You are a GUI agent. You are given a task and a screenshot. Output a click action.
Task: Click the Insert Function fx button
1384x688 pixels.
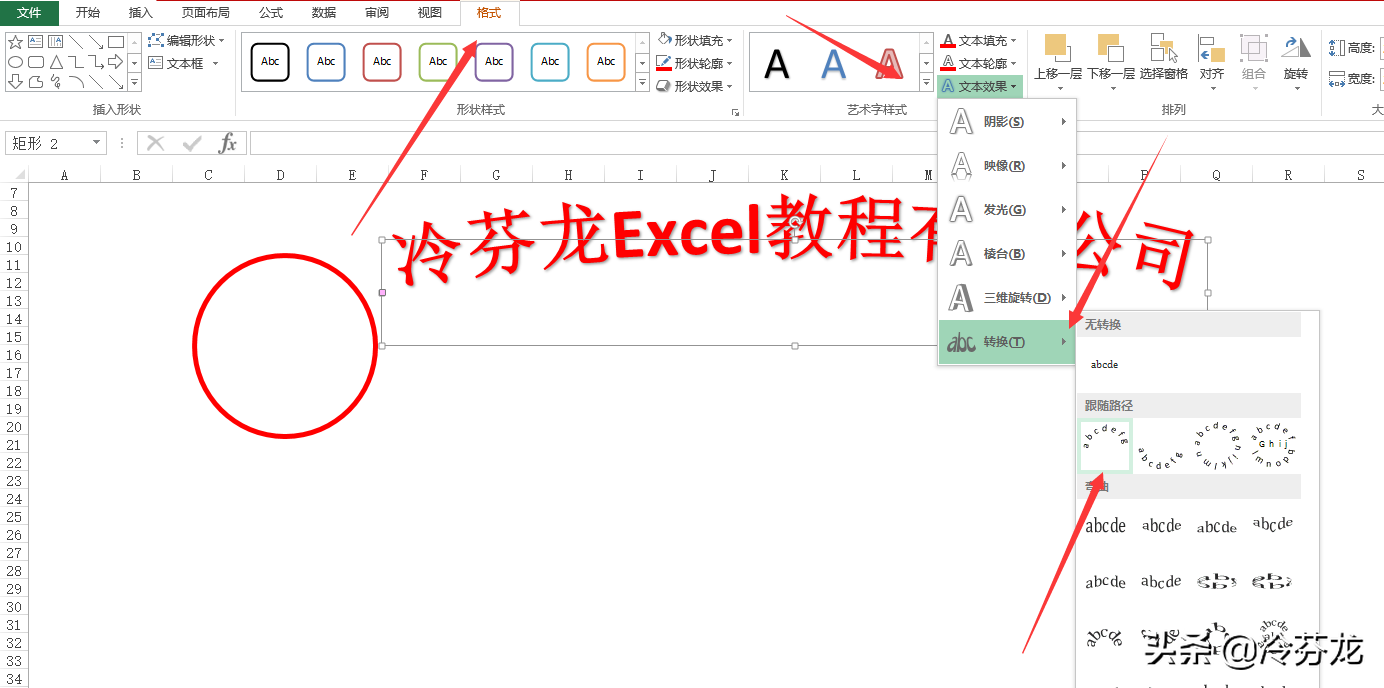point(228,143)
